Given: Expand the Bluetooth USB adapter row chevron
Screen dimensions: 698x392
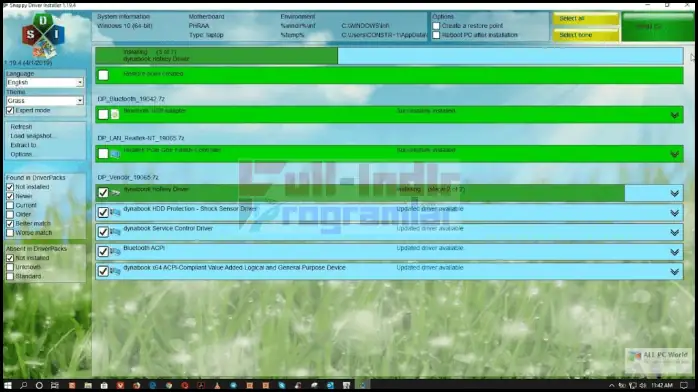Looking at the screenshot, I should coord(674,115).
